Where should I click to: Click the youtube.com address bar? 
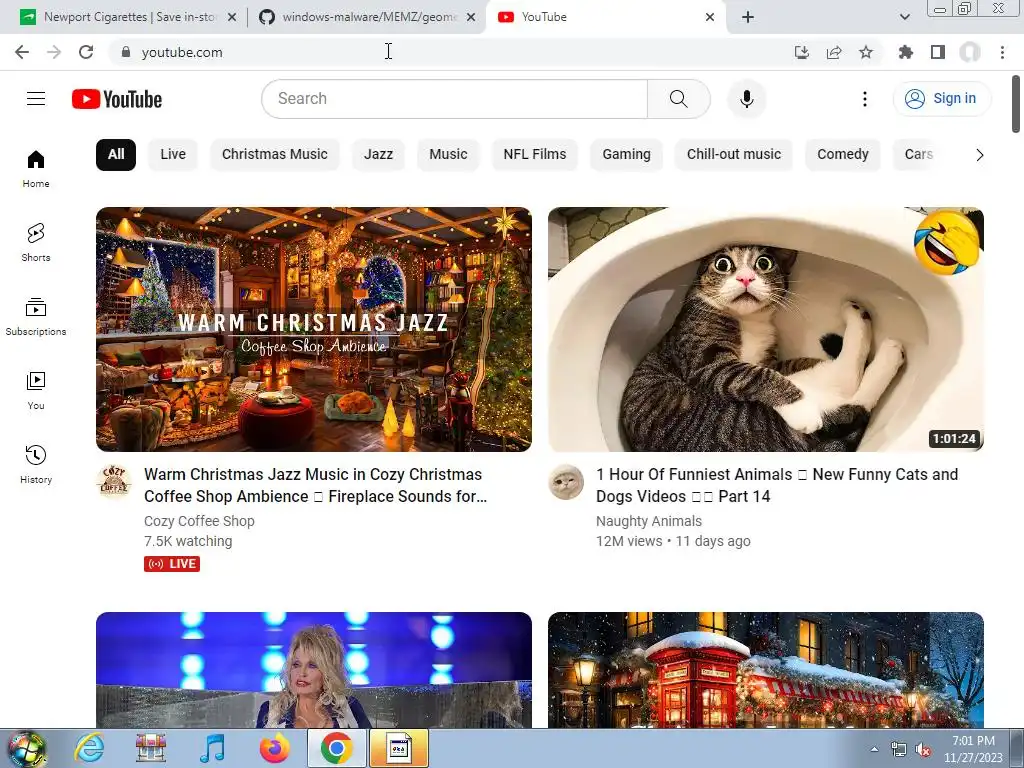point(451,52)
